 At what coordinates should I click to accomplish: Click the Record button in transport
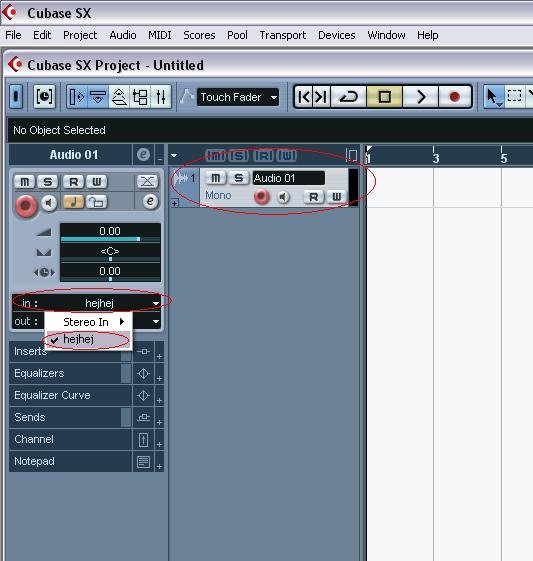tap(455, 97)
